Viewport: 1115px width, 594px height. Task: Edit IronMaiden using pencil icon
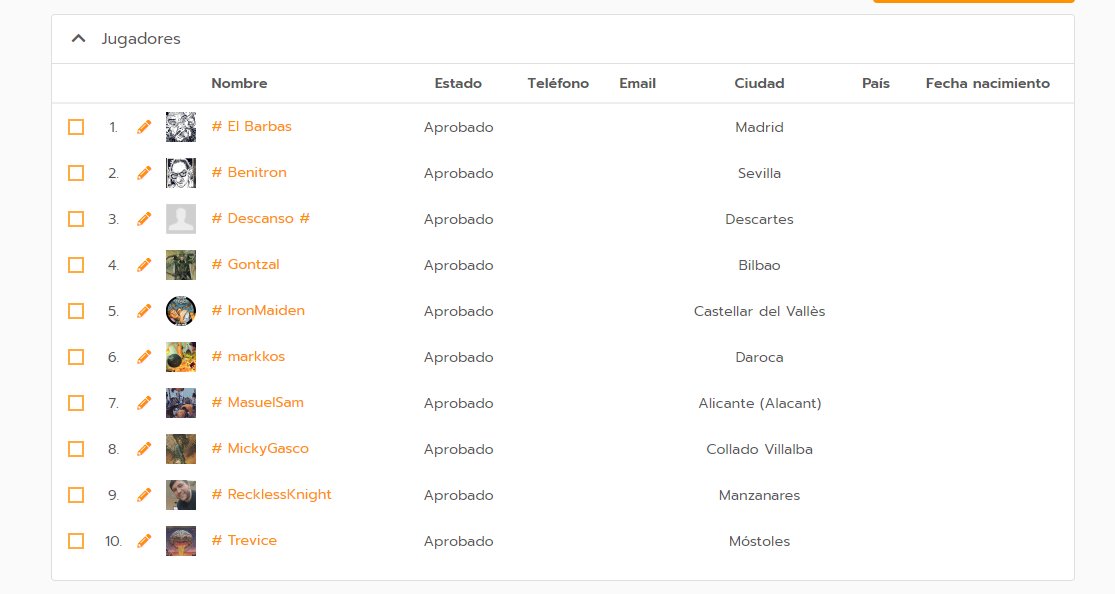point(144,311)
